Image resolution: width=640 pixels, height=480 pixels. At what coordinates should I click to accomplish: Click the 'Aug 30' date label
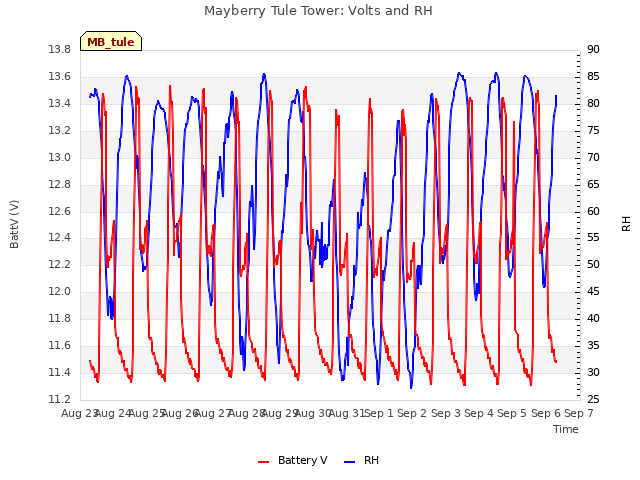[313, 414]
